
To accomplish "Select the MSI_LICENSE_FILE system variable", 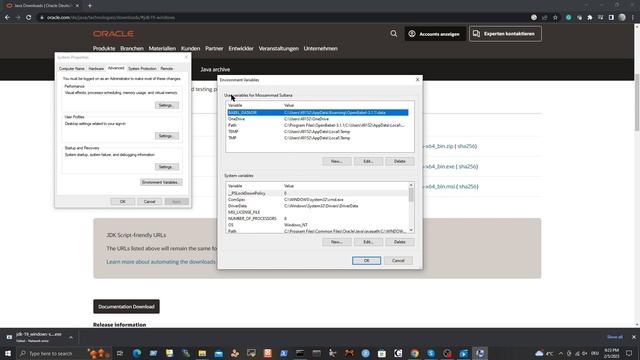I will (318, 212).
